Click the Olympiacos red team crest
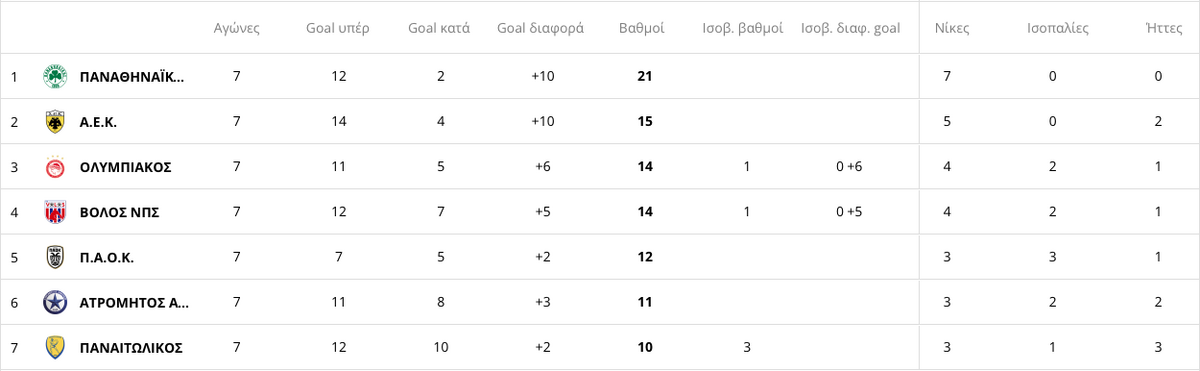Screen dimensions: 1200x371 pos(55,167)
